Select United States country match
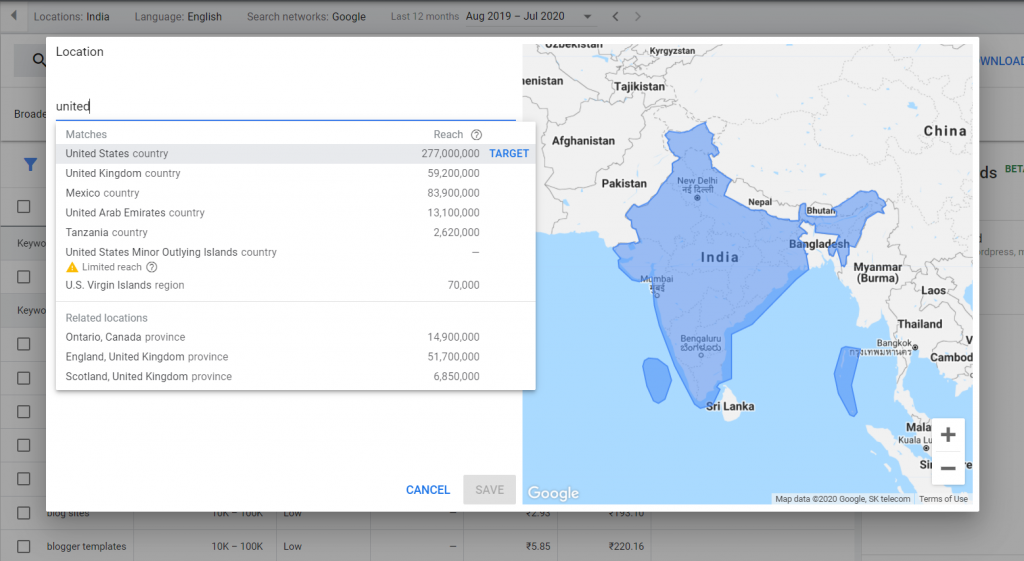The width and height of the screenshot is (1024, 561). pos(295,153)
